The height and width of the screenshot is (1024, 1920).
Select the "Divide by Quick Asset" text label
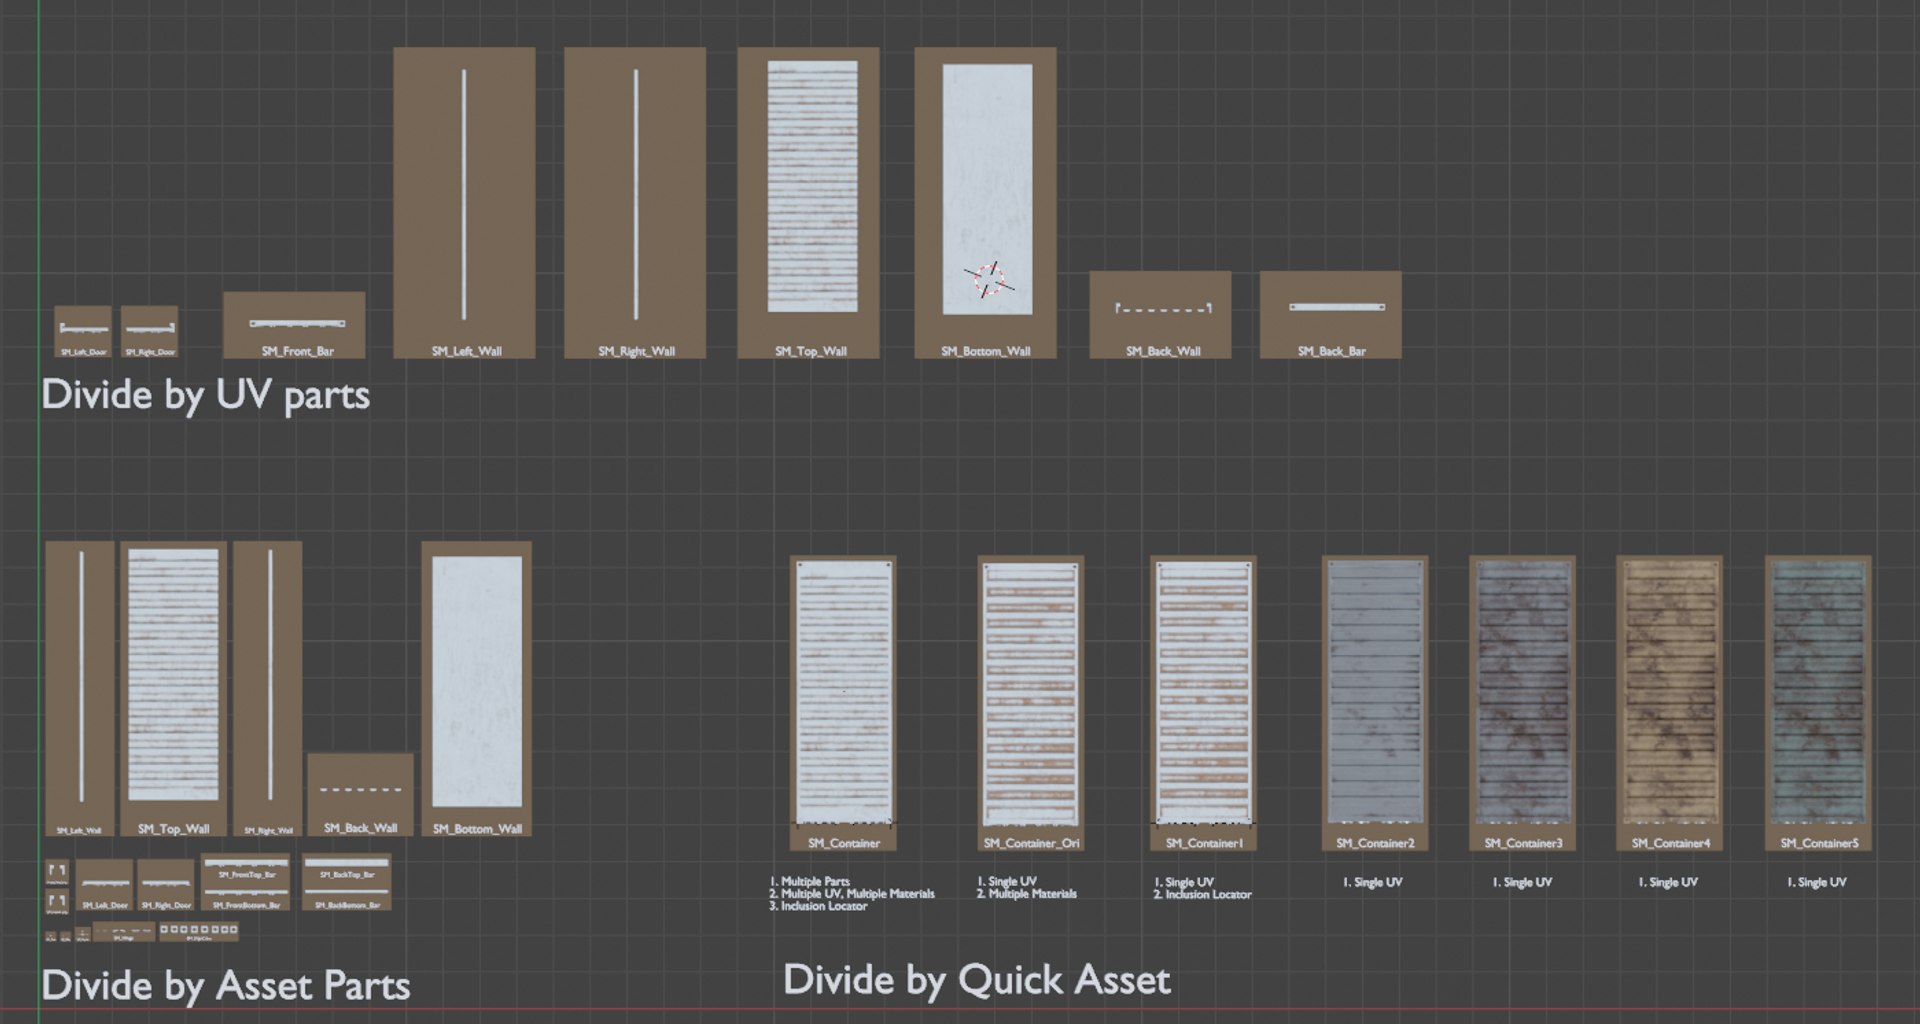pos(977,980)
